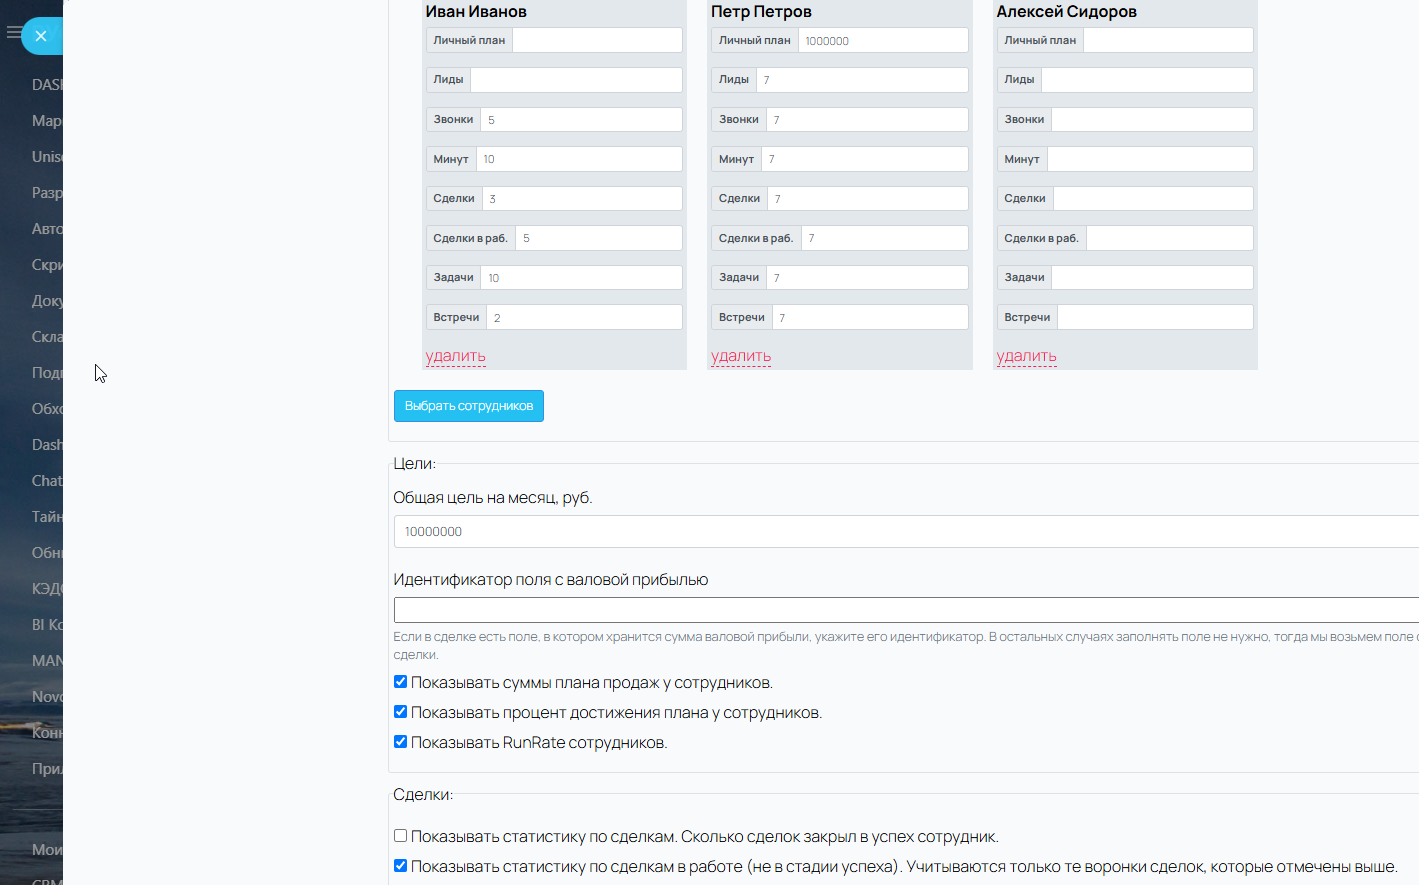This screenshot has height=885, width=1419.
Task: Open sidebar item starting with 'MAN'
Action: coord(47,661)
